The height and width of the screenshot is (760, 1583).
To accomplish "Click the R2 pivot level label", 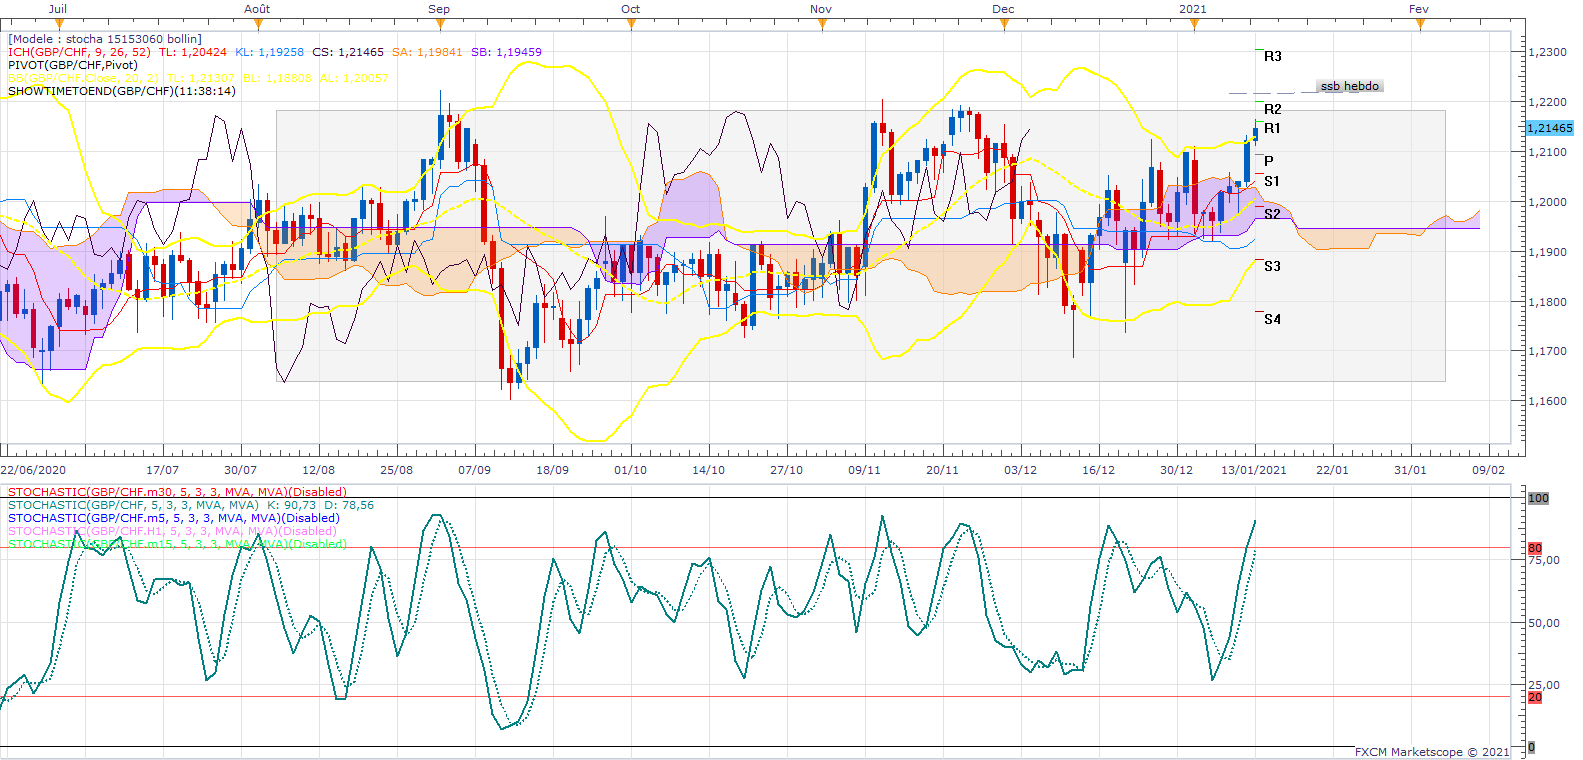I will pyautogui.click(x=1272, y=109).
